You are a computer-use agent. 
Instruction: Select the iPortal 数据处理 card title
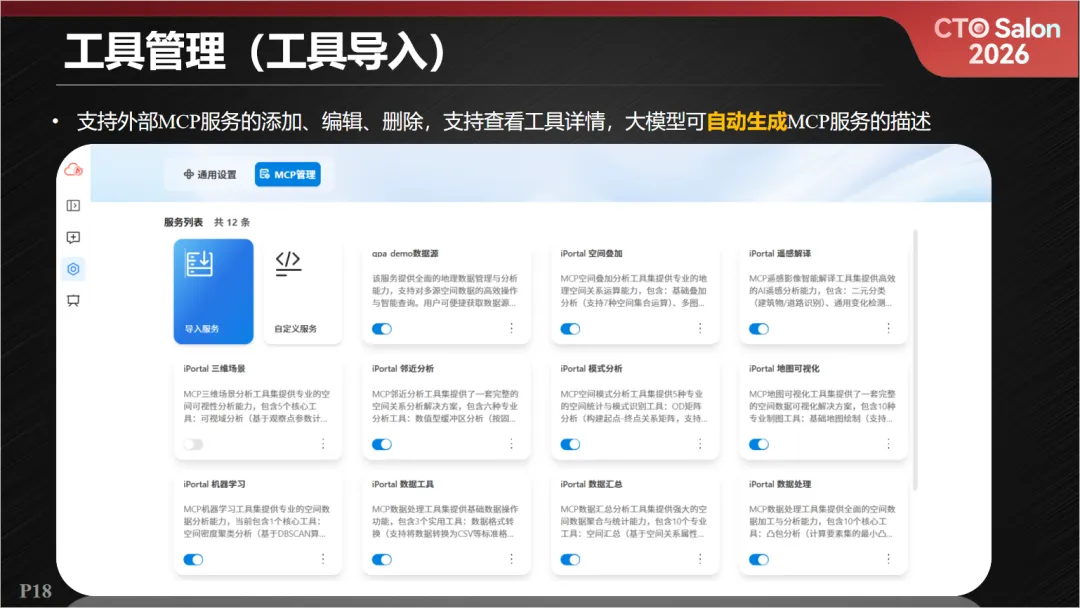[780, 484]
